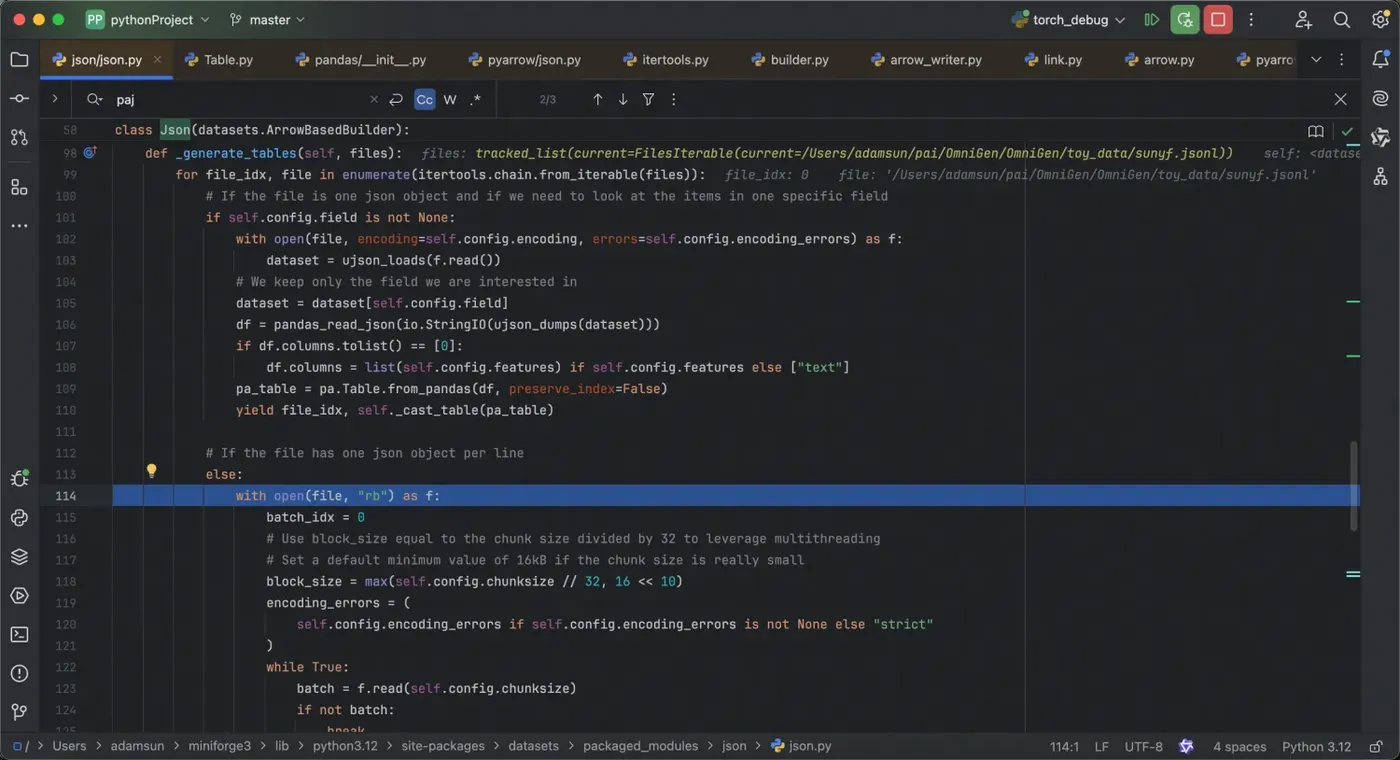
Task: Open the Commit tool window
Action: [19, 99]
